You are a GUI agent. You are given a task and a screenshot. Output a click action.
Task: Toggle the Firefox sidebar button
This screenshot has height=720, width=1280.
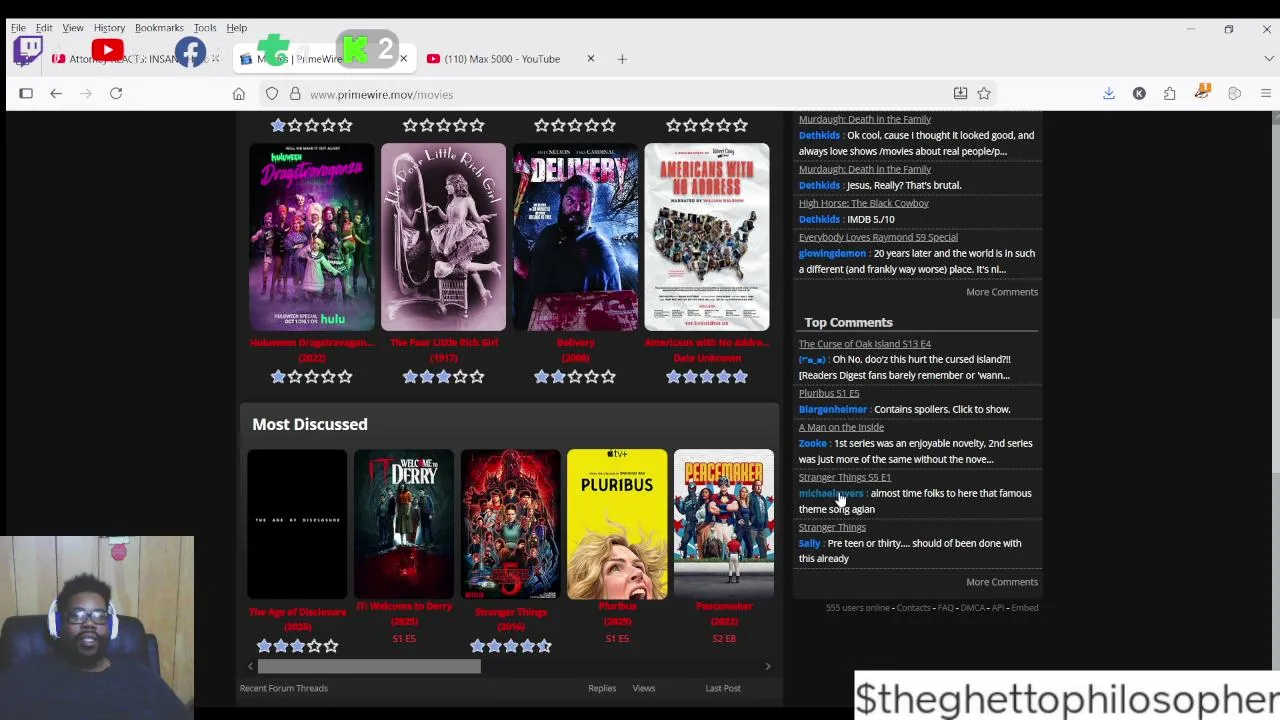pyautogui.click(x=26, y=94)
